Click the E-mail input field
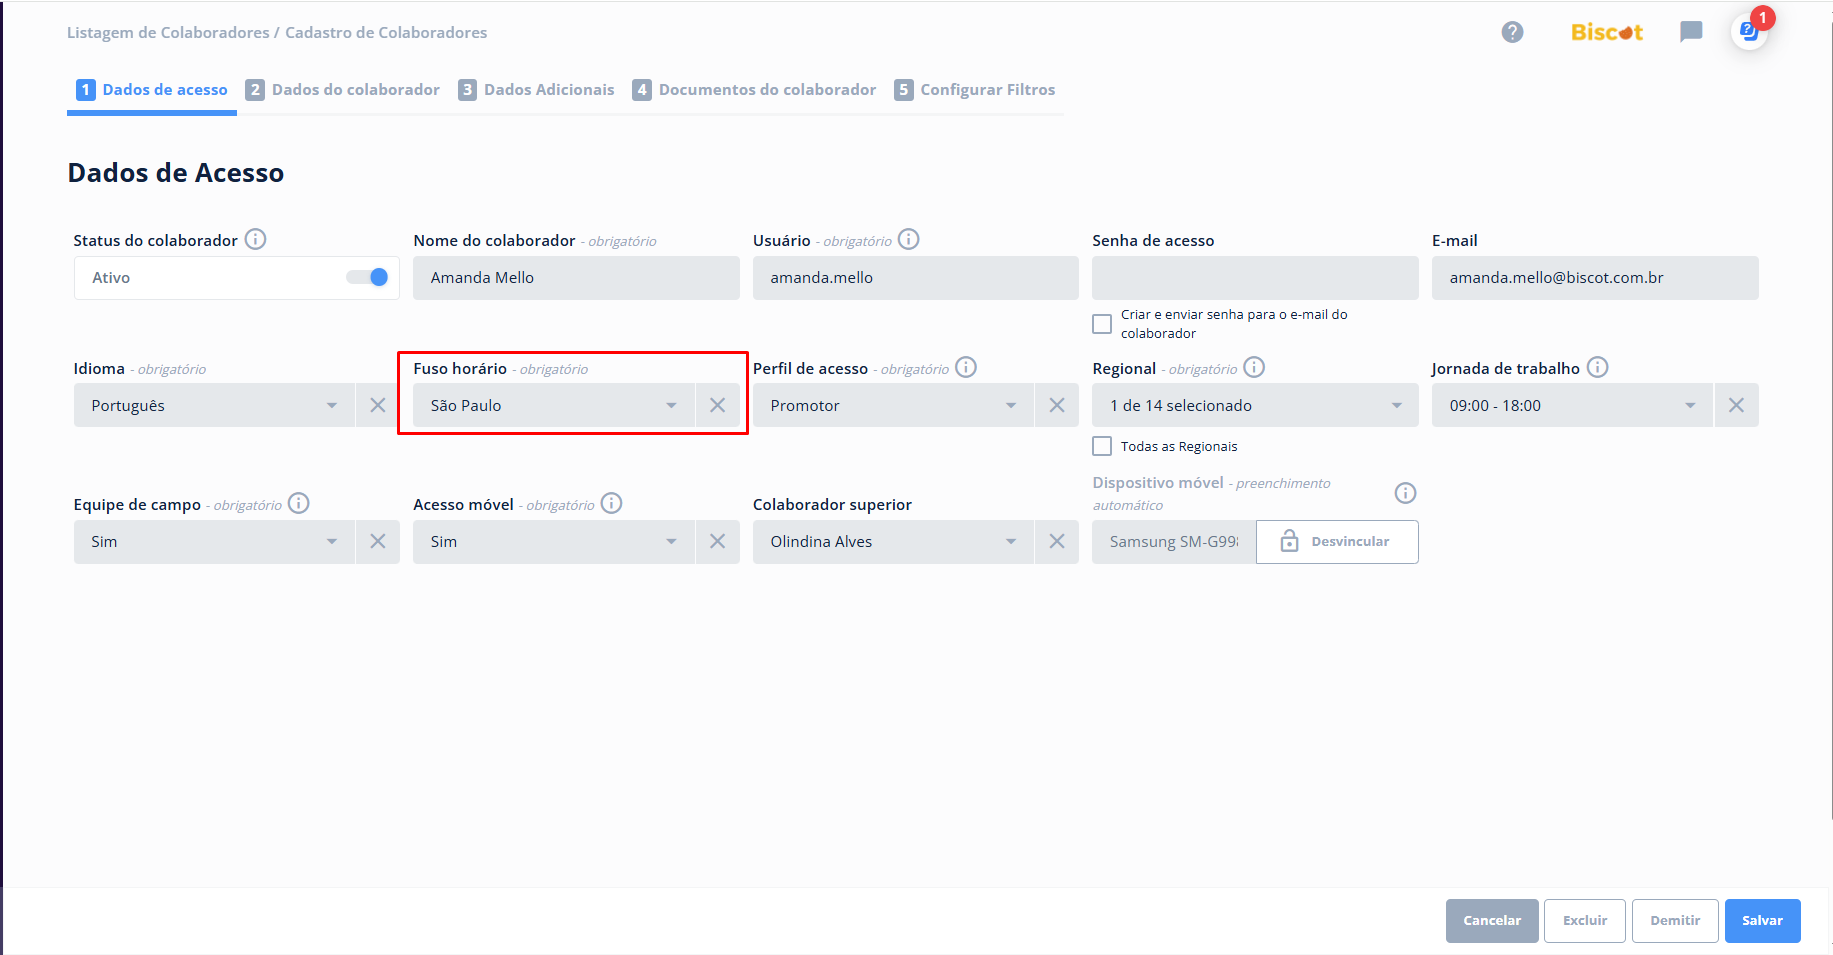Viewport: 1833px width, 955px height. coord(1594,278)
